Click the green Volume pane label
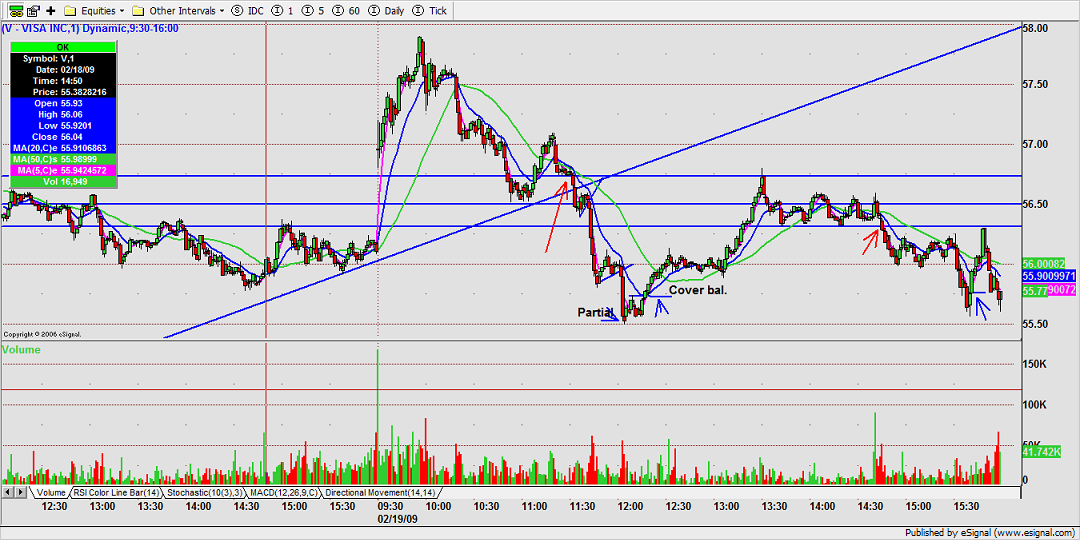The image size is (1080, 540). tap(21, 349)
